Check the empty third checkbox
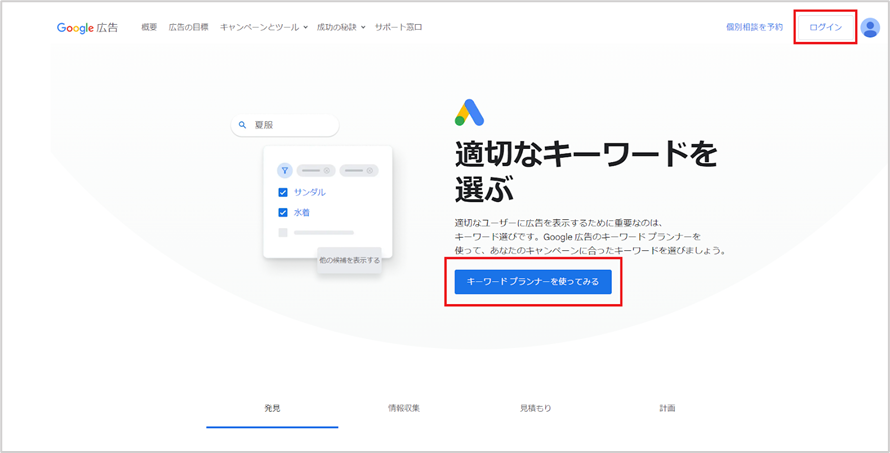 (x=283, y=232)
